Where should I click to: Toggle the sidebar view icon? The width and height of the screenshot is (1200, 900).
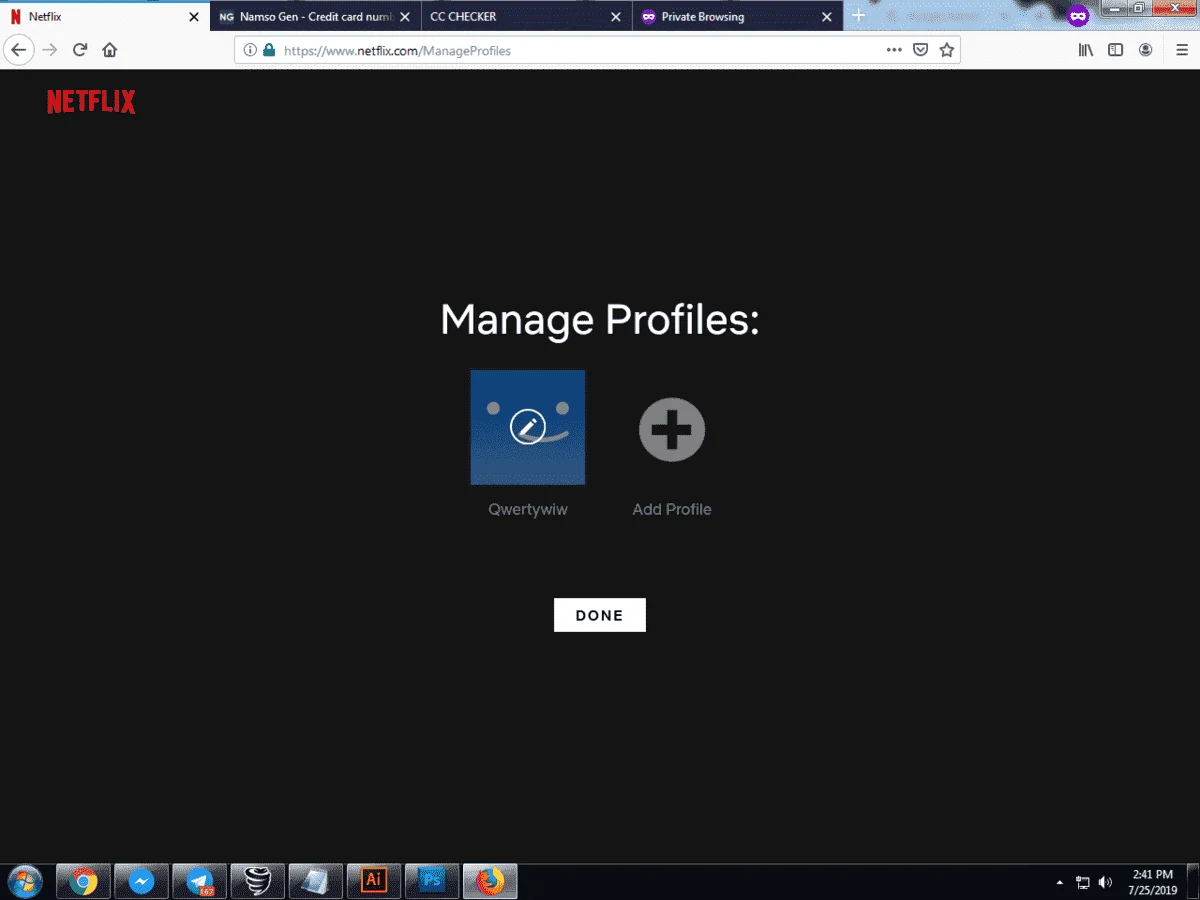click(x=1115, y=50)
